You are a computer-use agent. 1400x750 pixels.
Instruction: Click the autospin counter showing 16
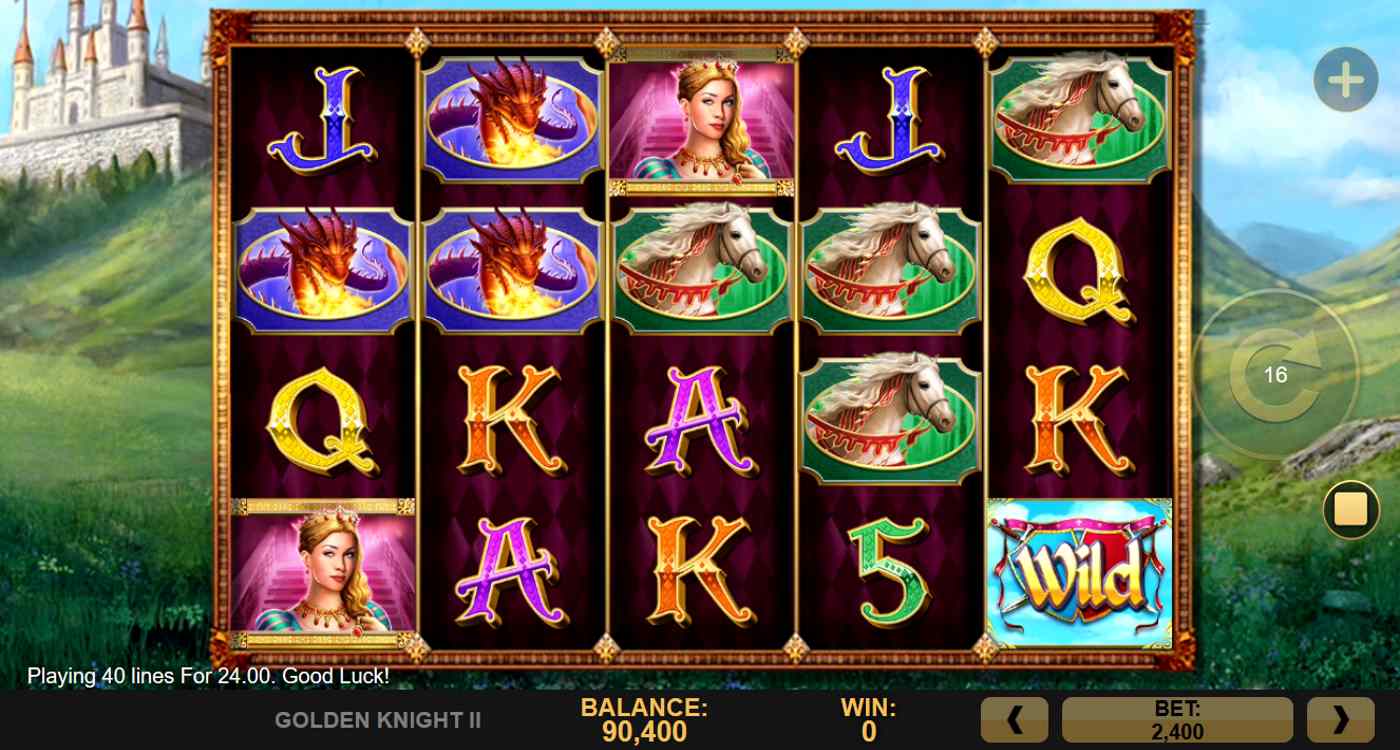point(1276,375)
